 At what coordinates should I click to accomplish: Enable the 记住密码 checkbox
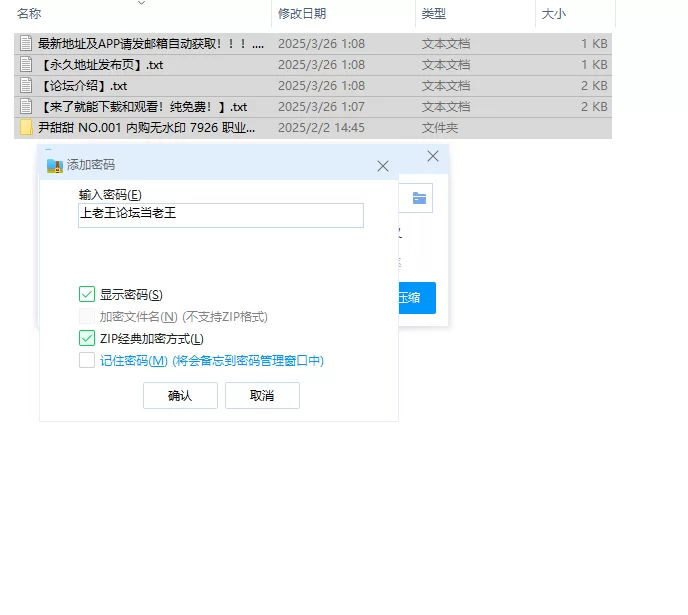87,360
